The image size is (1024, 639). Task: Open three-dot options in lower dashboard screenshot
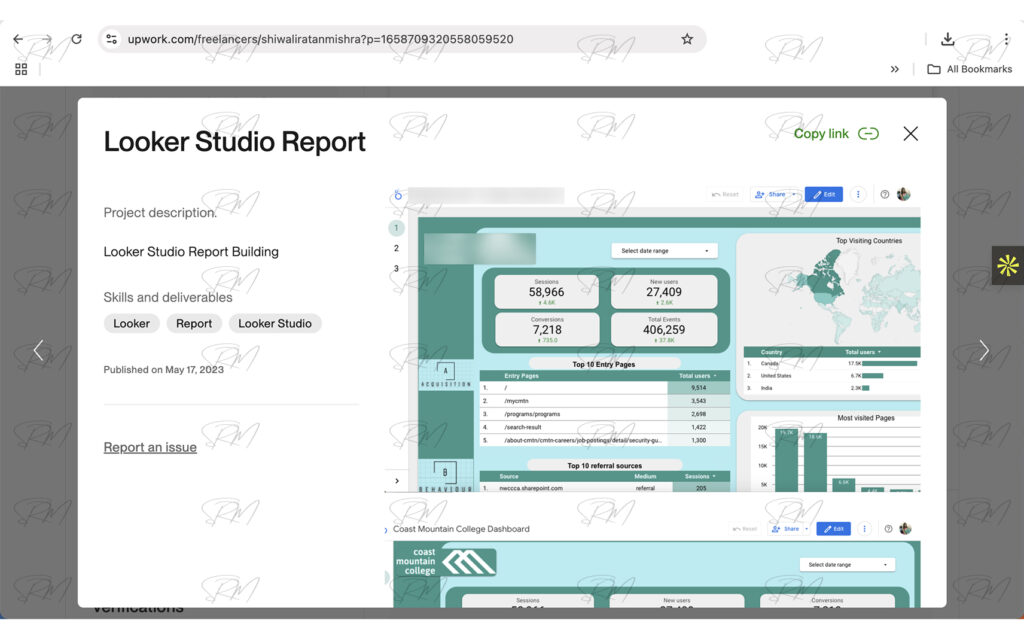(865, 529)
